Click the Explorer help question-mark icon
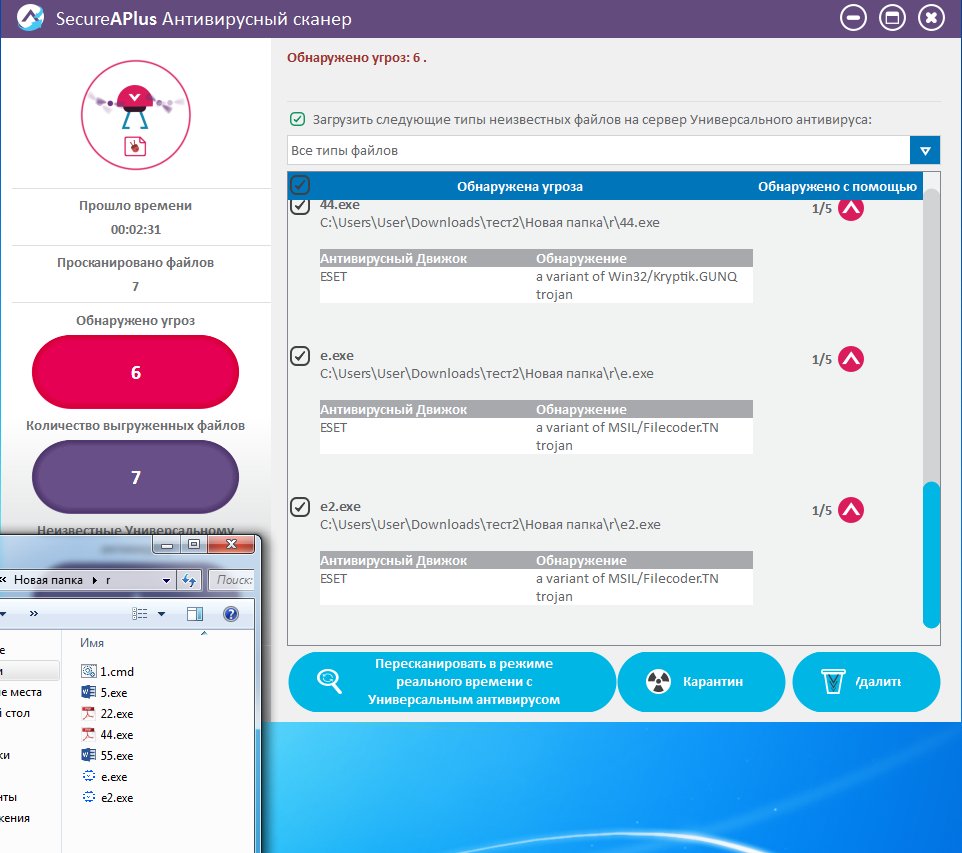The width and height of the screenshot is (962, 853). (231, 614)
